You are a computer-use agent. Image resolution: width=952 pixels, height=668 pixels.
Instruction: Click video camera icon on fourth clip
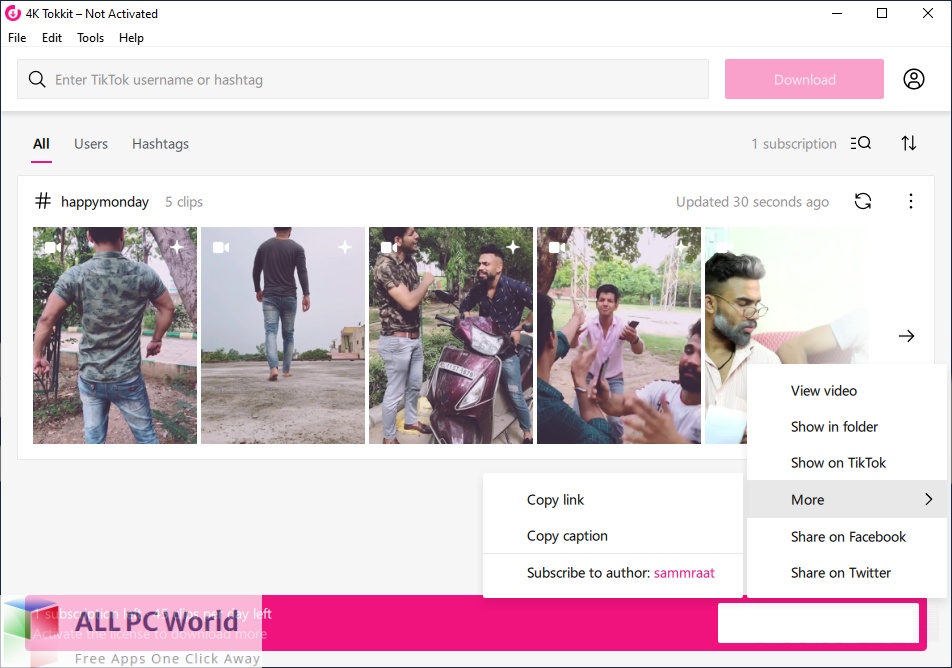click(x=557, y=247)
